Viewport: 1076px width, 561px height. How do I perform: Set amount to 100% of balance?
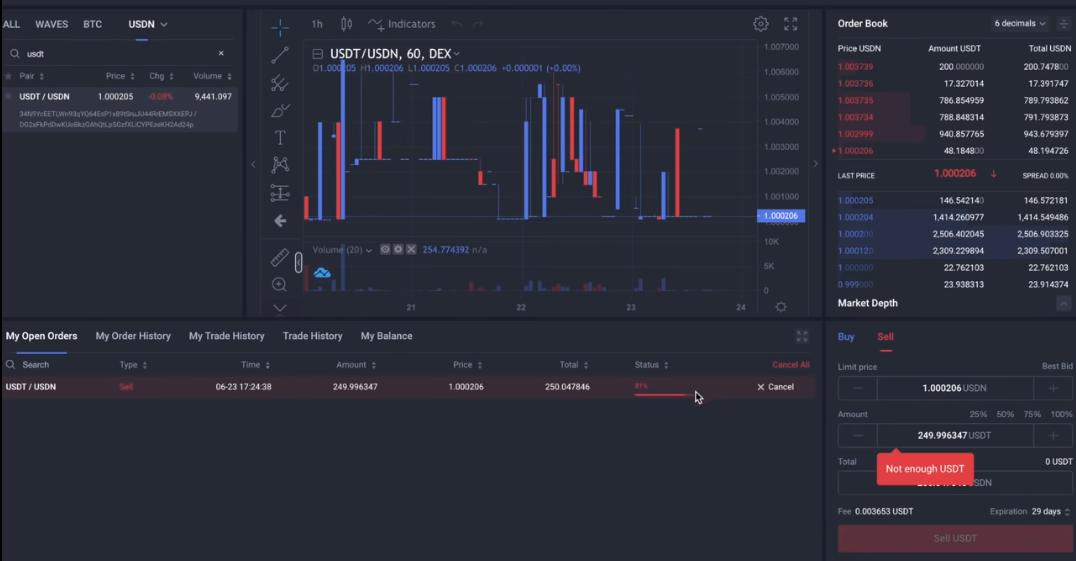tap(1061, 414)
